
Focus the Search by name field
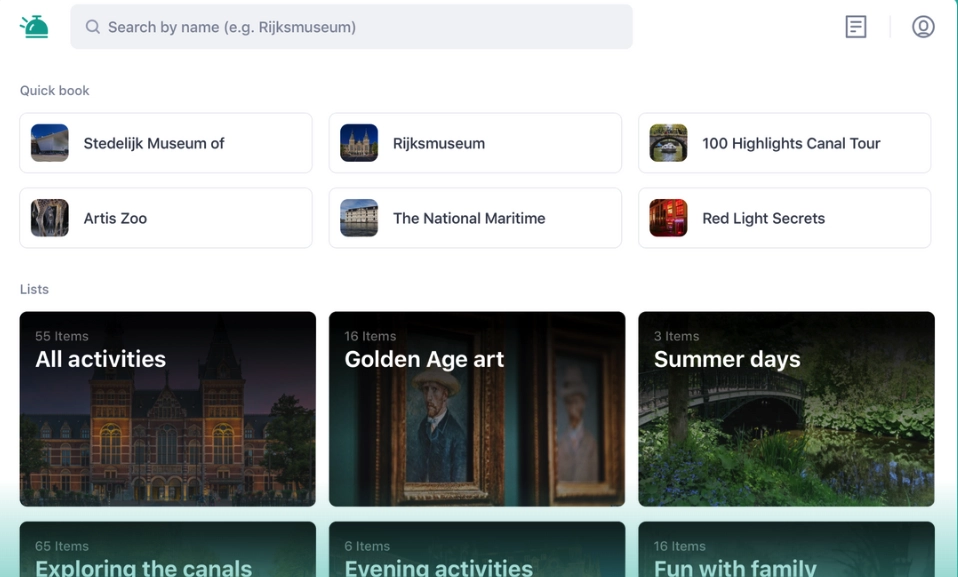point(351,27)
